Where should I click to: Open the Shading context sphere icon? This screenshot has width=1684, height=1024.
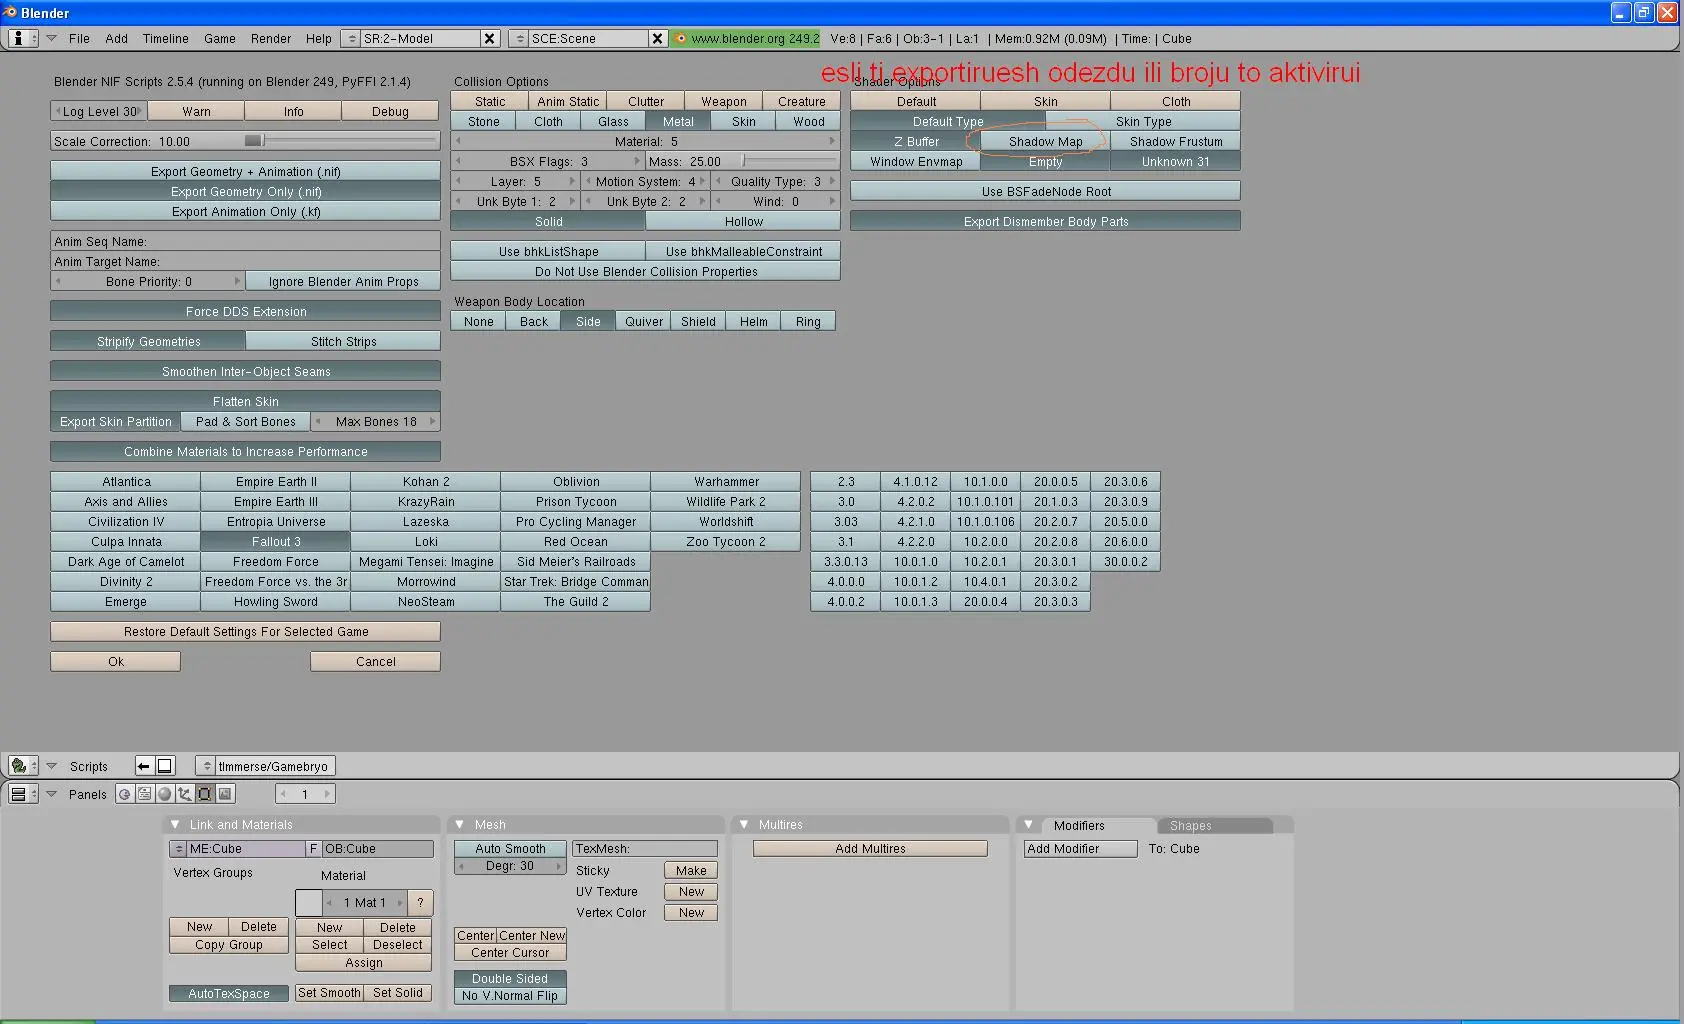tap(164, 794)
